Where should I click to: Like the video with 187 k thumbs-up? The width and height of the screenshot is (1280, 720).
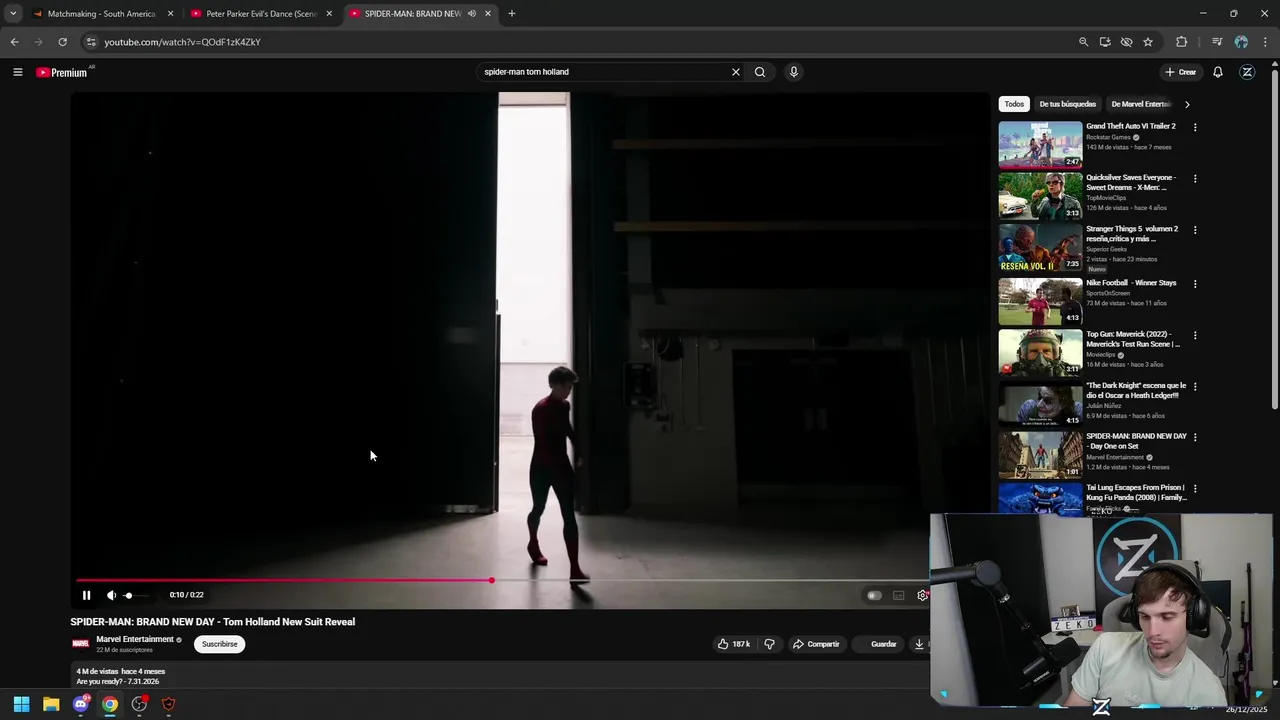click(x=733, y=644)
